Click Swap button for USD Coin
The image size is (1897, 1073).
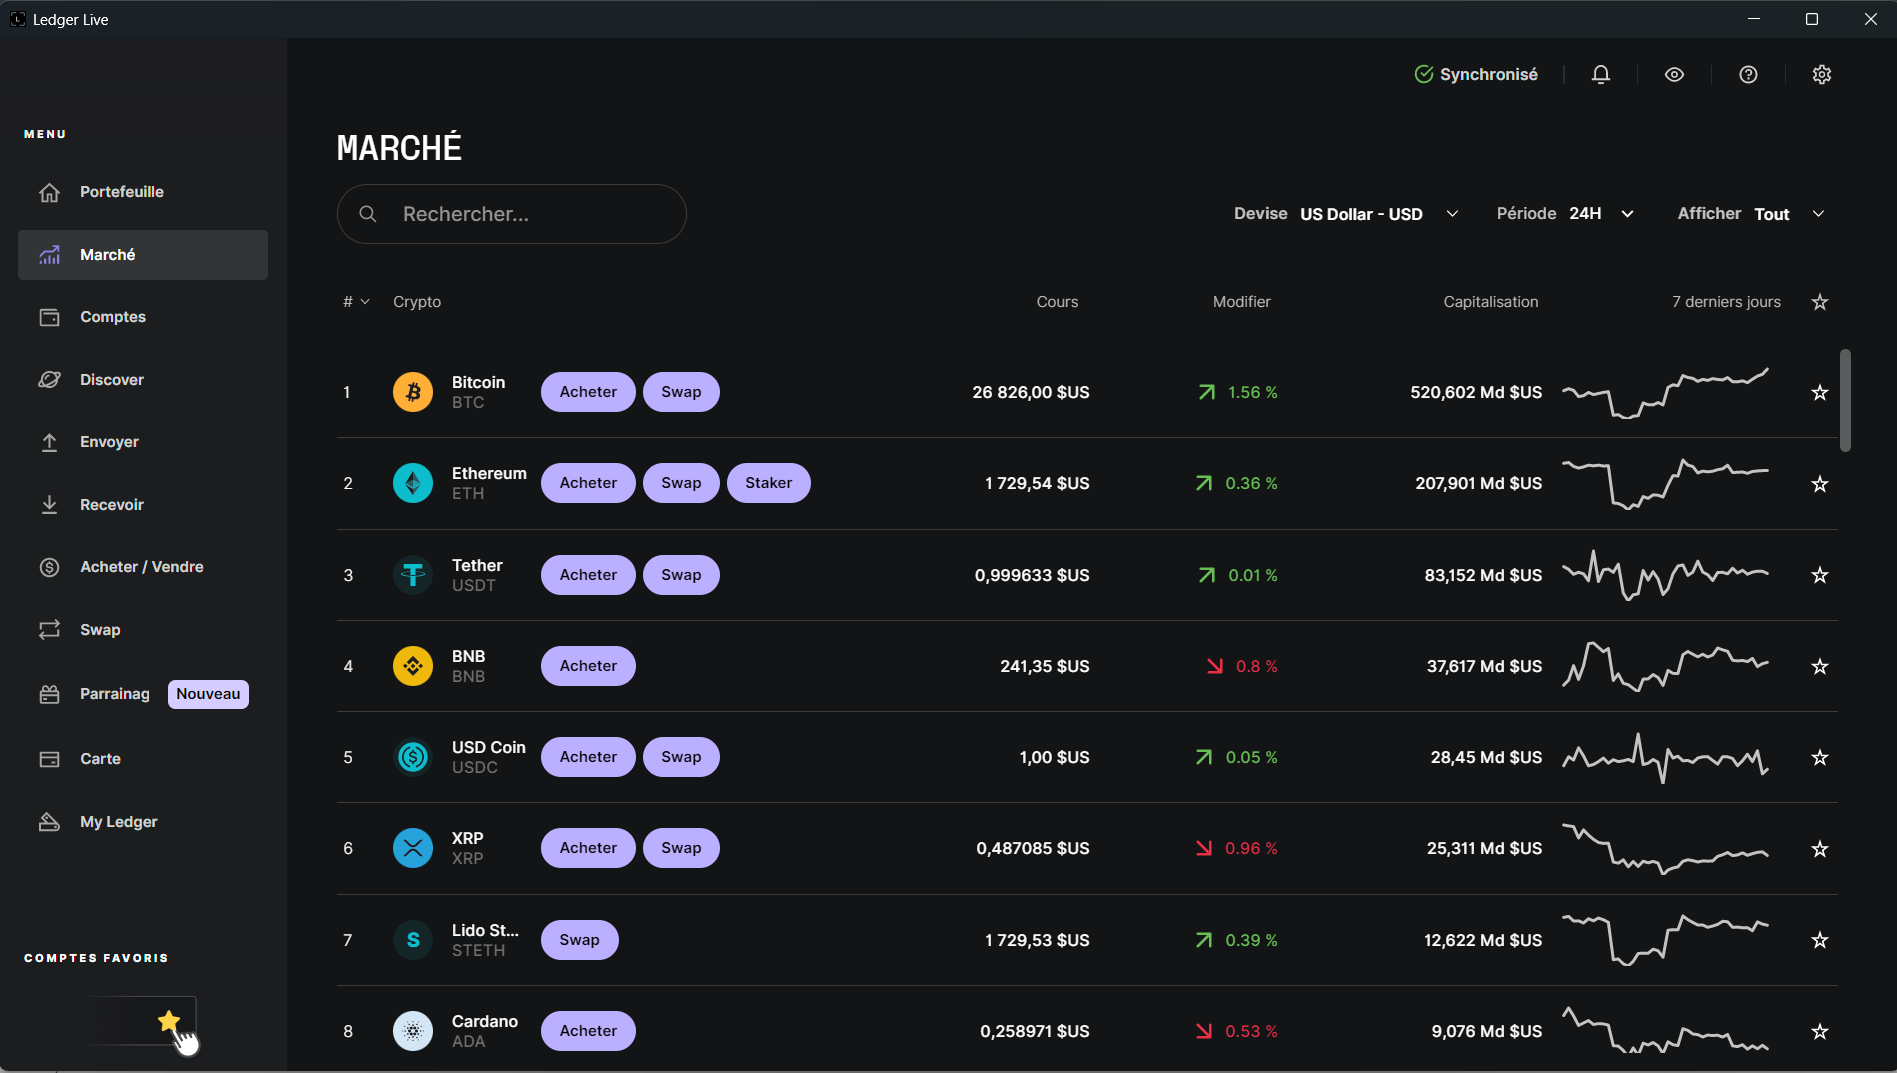(x=681, y=757)
